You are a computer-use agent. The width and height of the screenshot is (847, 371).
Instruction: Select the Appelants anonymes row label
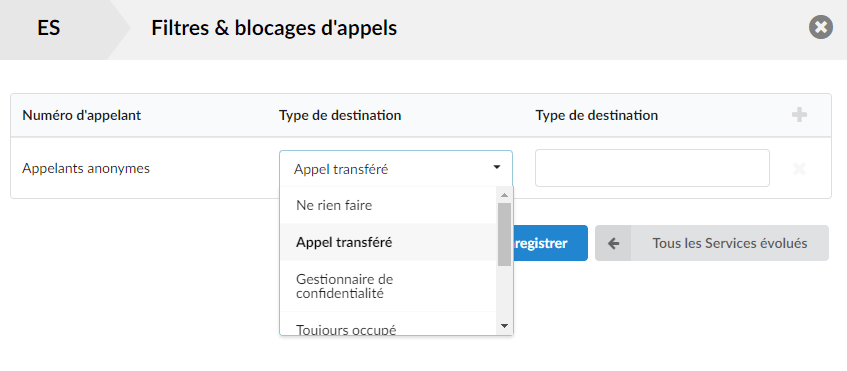click(x=86, y=168)
